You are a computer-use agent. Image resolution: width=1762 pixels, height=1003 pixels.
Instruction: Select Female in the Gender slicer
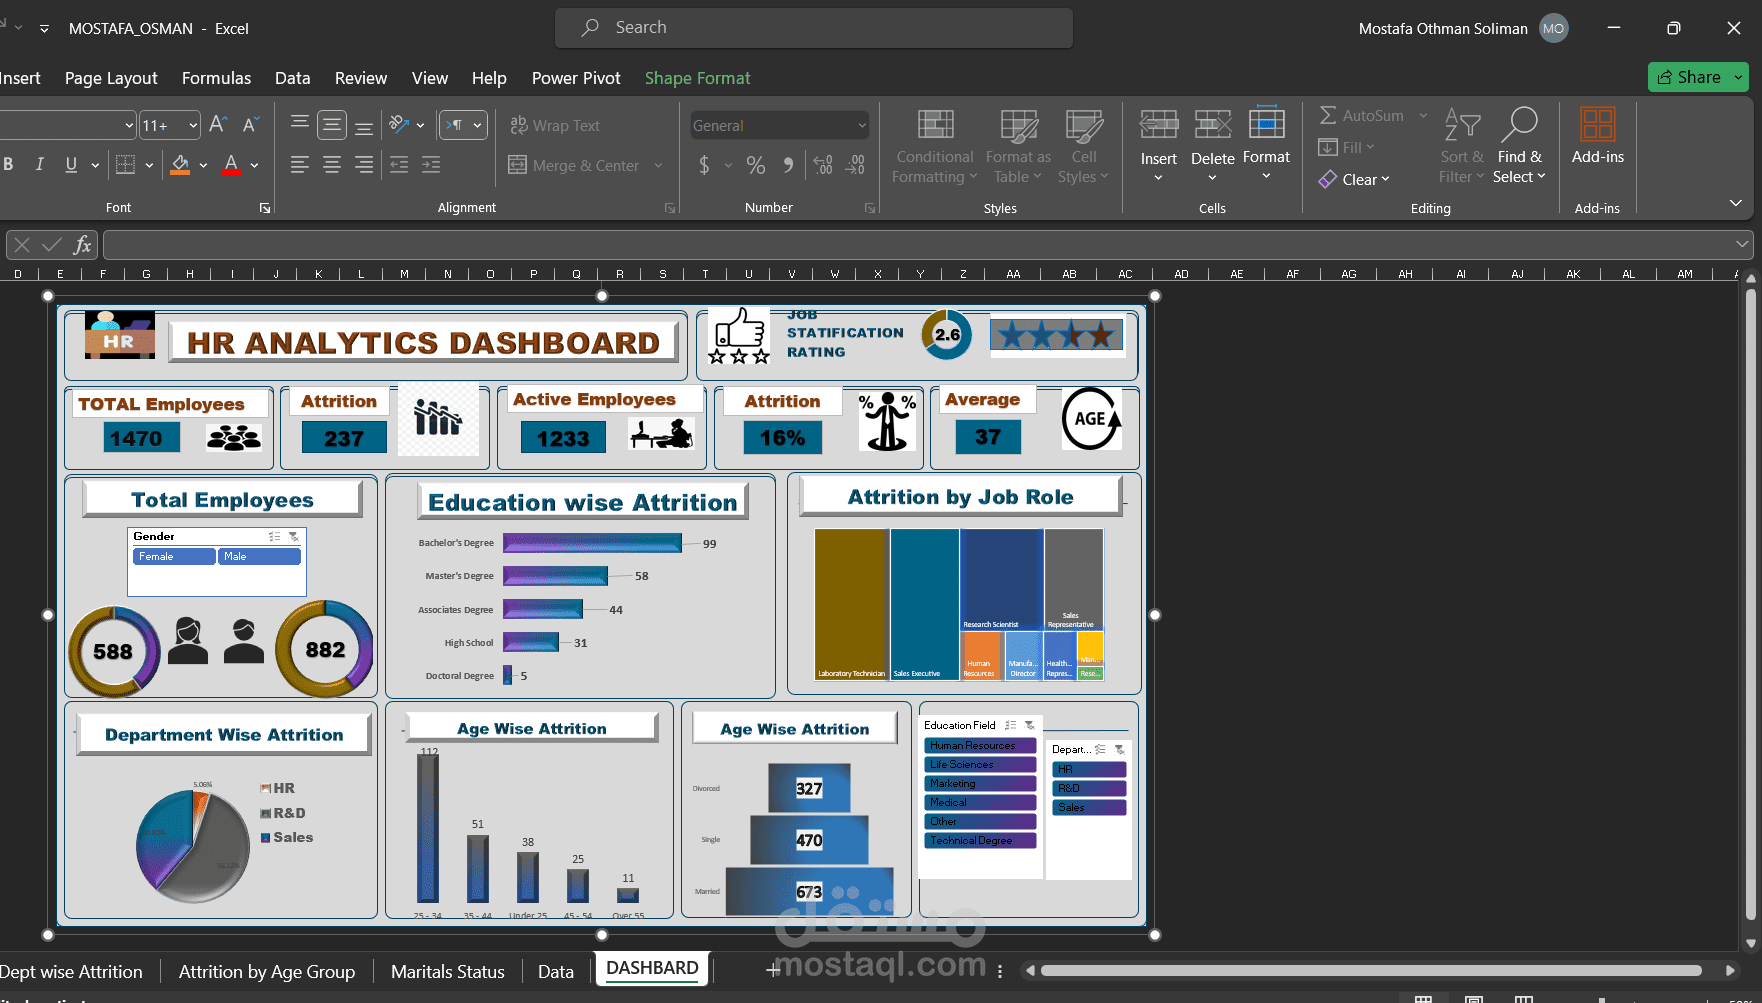click(x=172, y=556)
